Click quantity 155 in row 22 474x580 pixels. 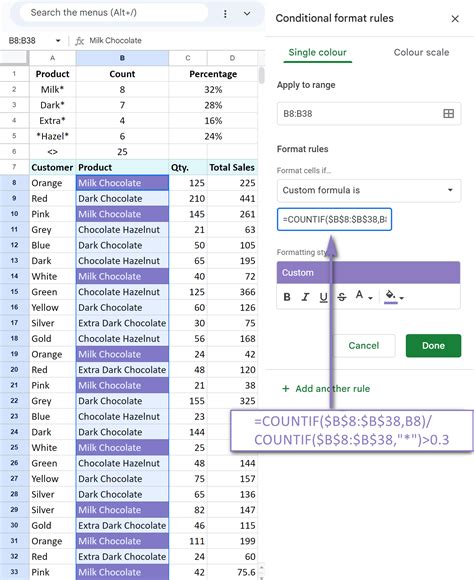[x=188, y=401]
